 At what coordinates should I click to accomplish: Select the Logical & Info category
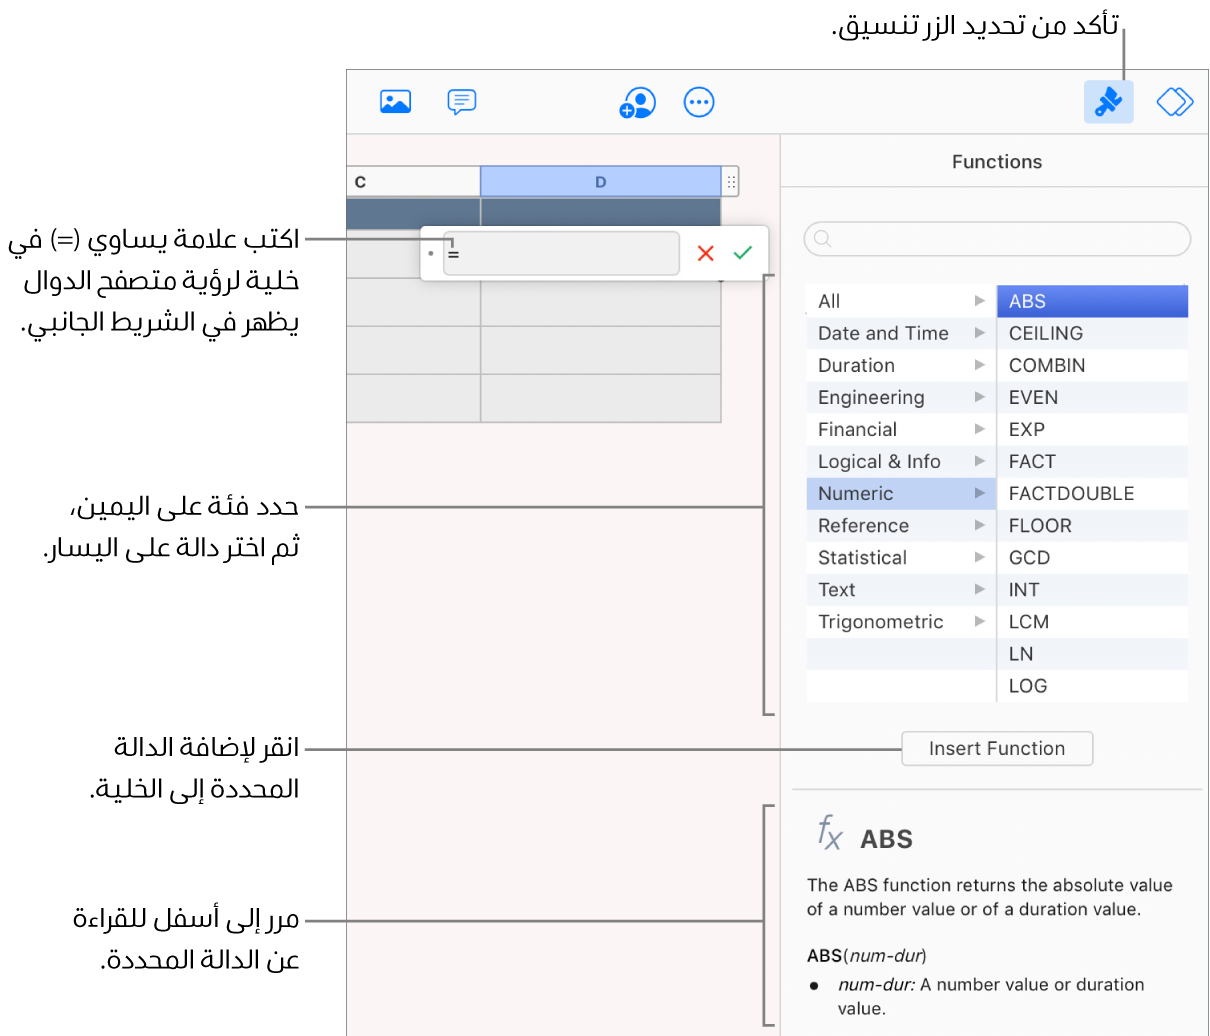pos(901,461)
